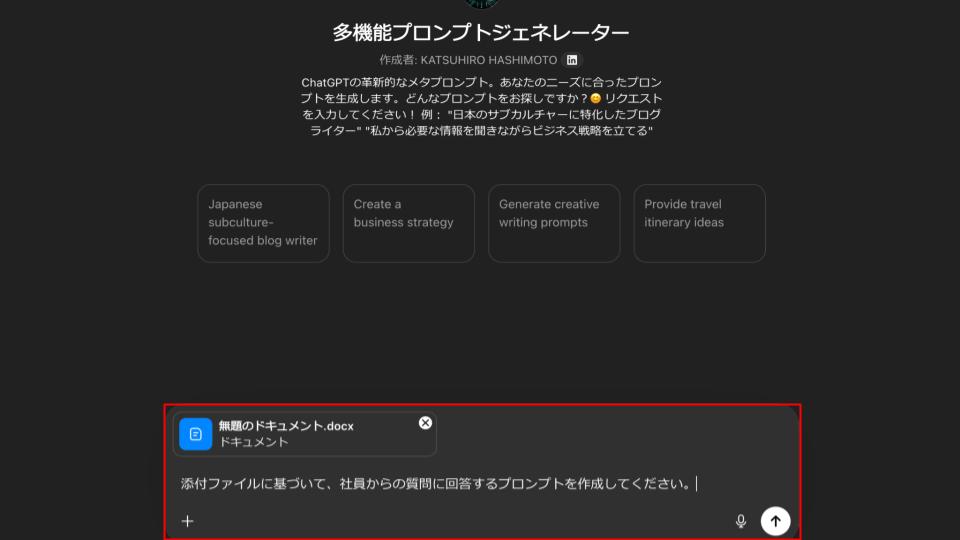Activate the microphone voice input
This screenshot has width=960, height=540.
[x=741, y=521]
